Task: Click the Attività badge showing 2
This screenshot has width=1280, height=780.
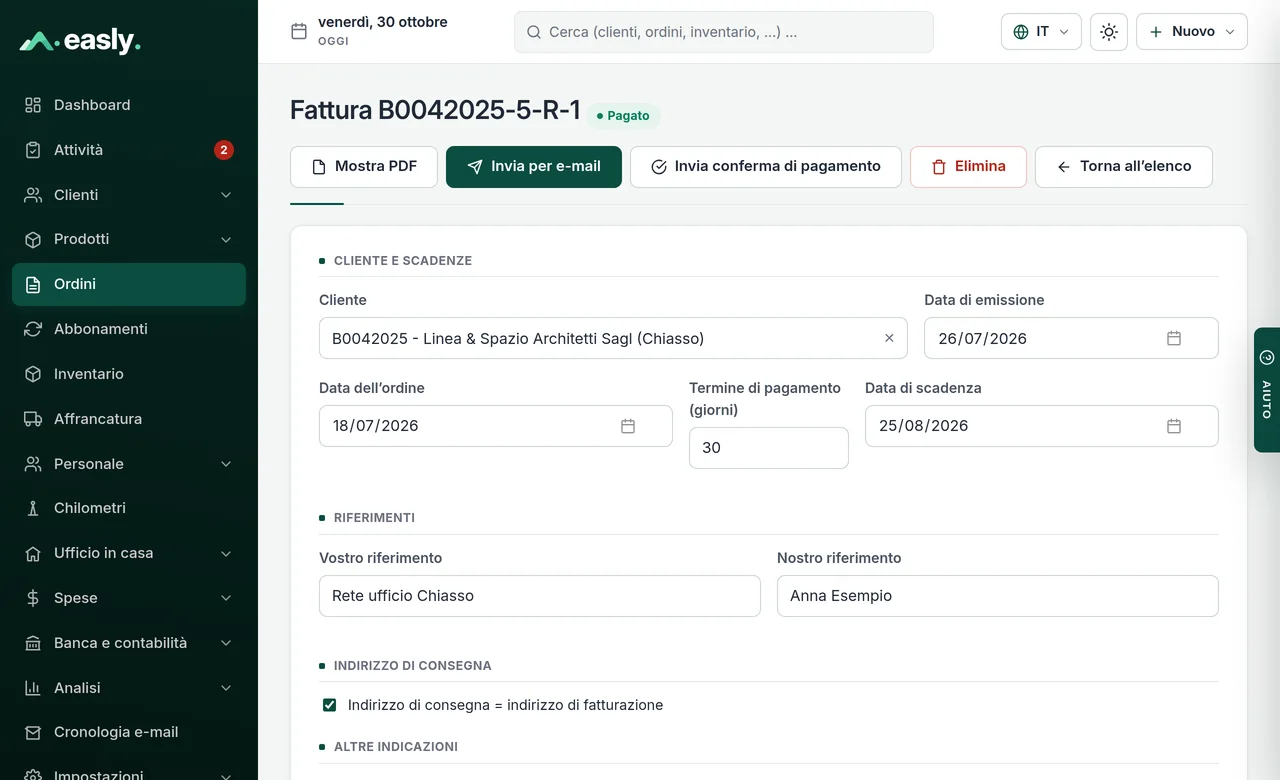Action: point(224,150)
